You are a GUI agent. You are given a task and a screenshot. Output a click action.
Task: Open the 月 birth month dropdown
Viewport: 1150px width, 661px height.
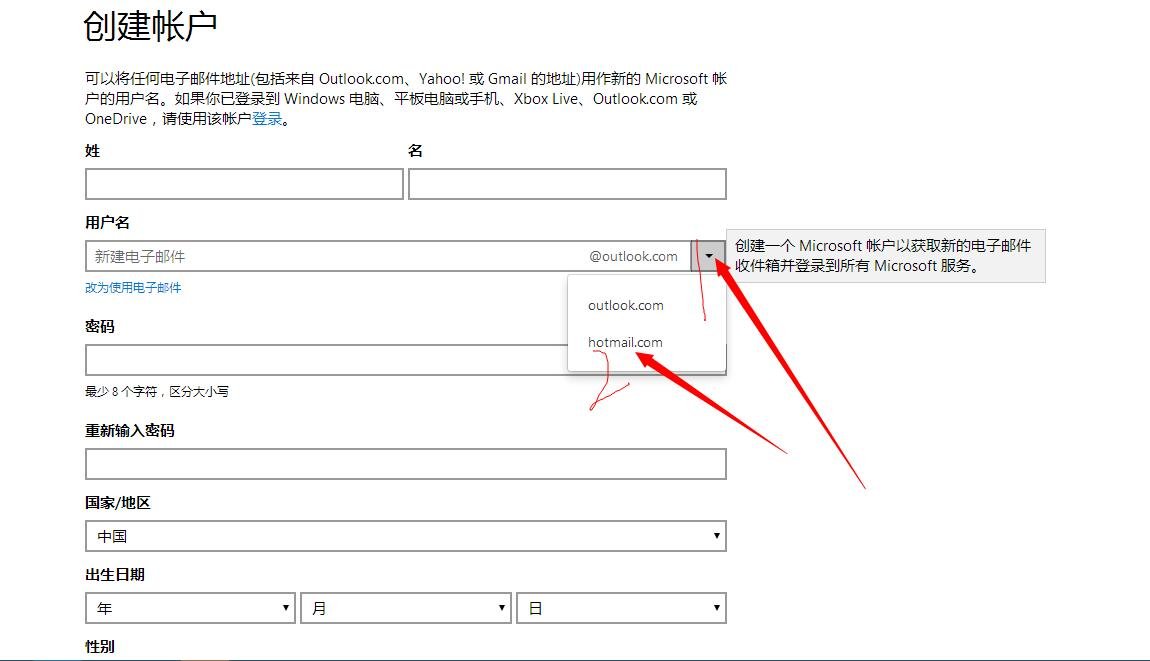click(405, 608)
